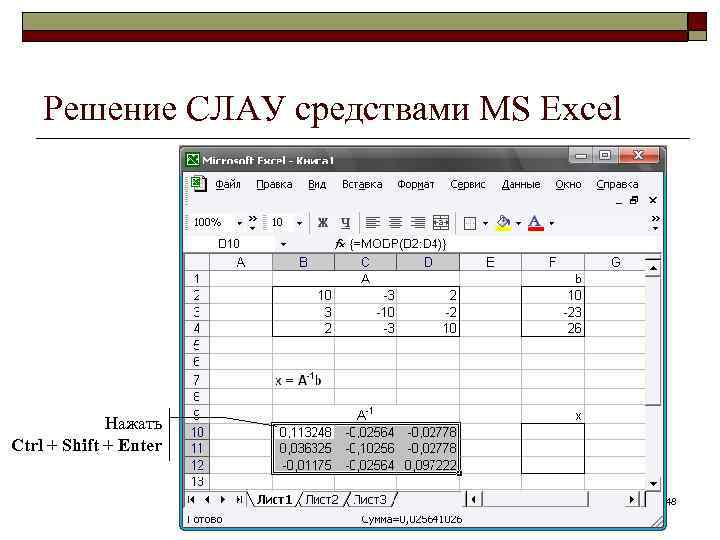Click the horizontal scrollbar left arrow
The width and height of the screenshot is (720, 540).
(x=473, y=499)
